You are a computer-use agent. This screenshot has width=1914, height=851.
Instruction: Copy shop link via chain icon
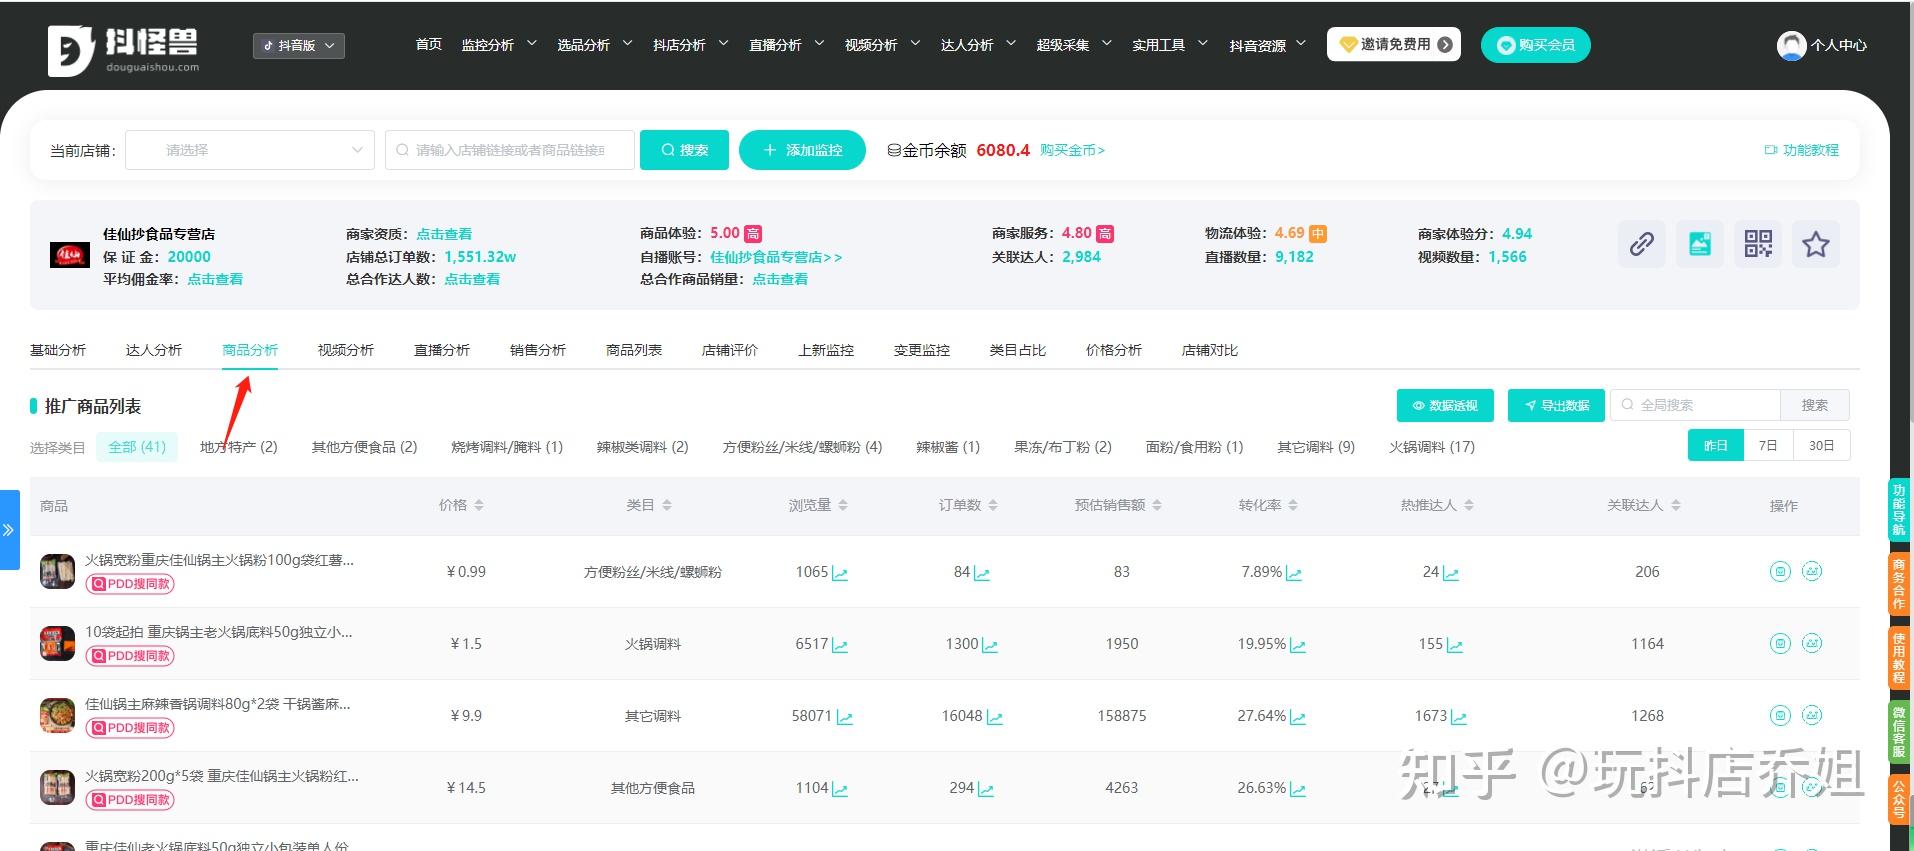coord(1641,244)
